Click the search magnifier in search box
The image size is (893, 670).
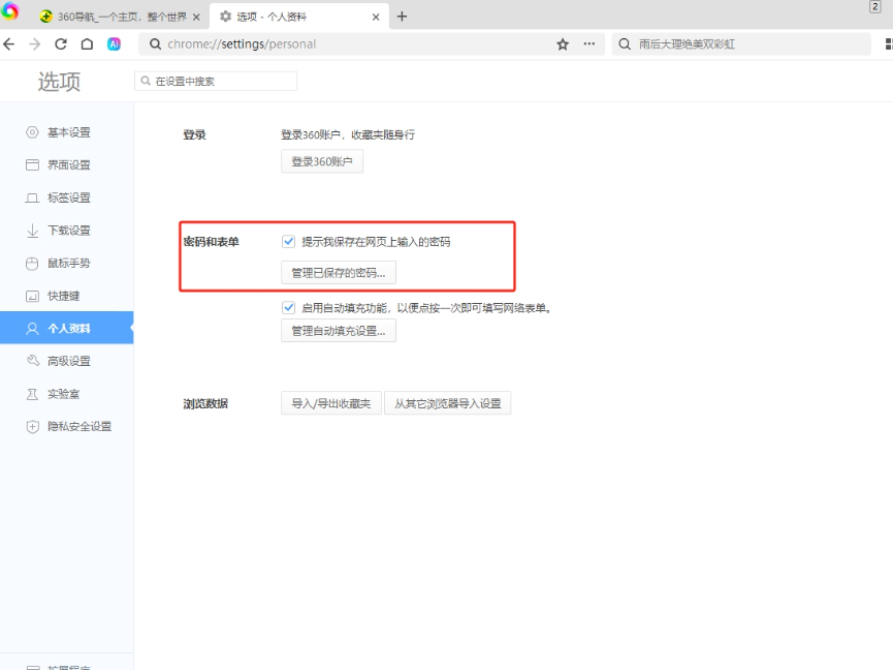pyautogui.click(x=625, y=44)
